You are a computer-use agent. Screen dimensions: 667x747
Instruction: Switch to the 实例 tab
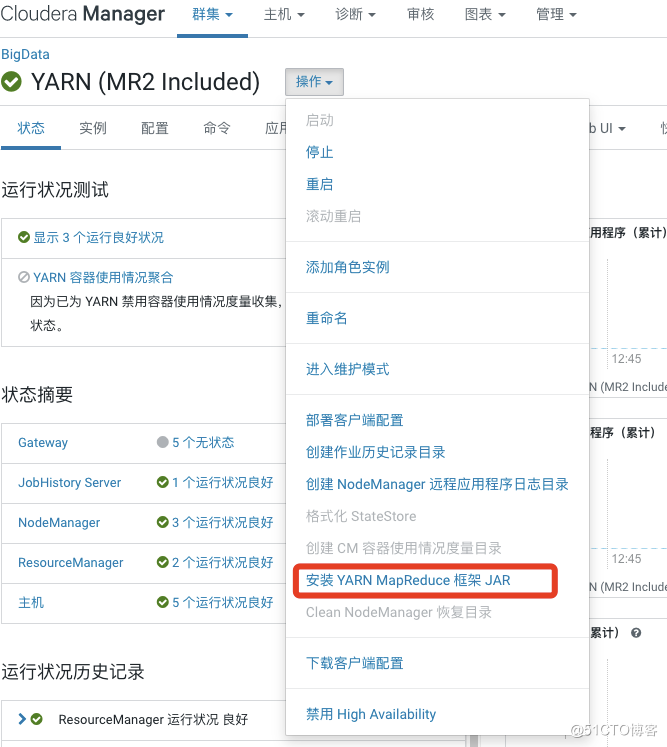(93, 128)
